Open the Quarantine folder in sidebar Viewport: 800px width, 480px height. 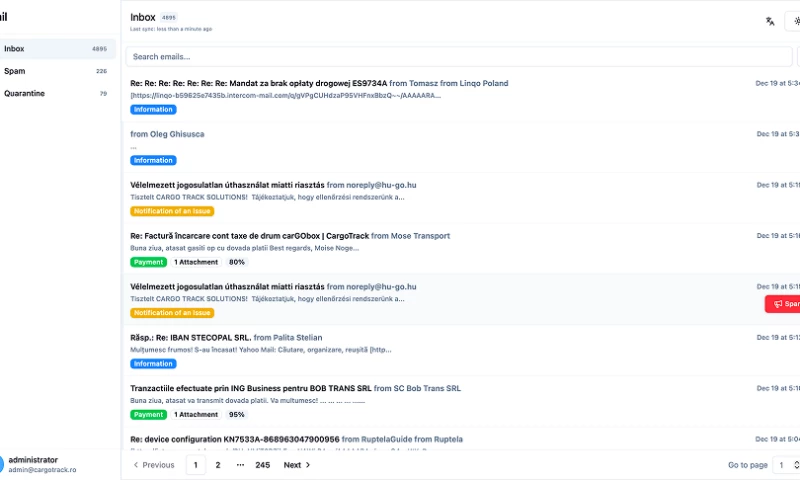click(56, 93)
